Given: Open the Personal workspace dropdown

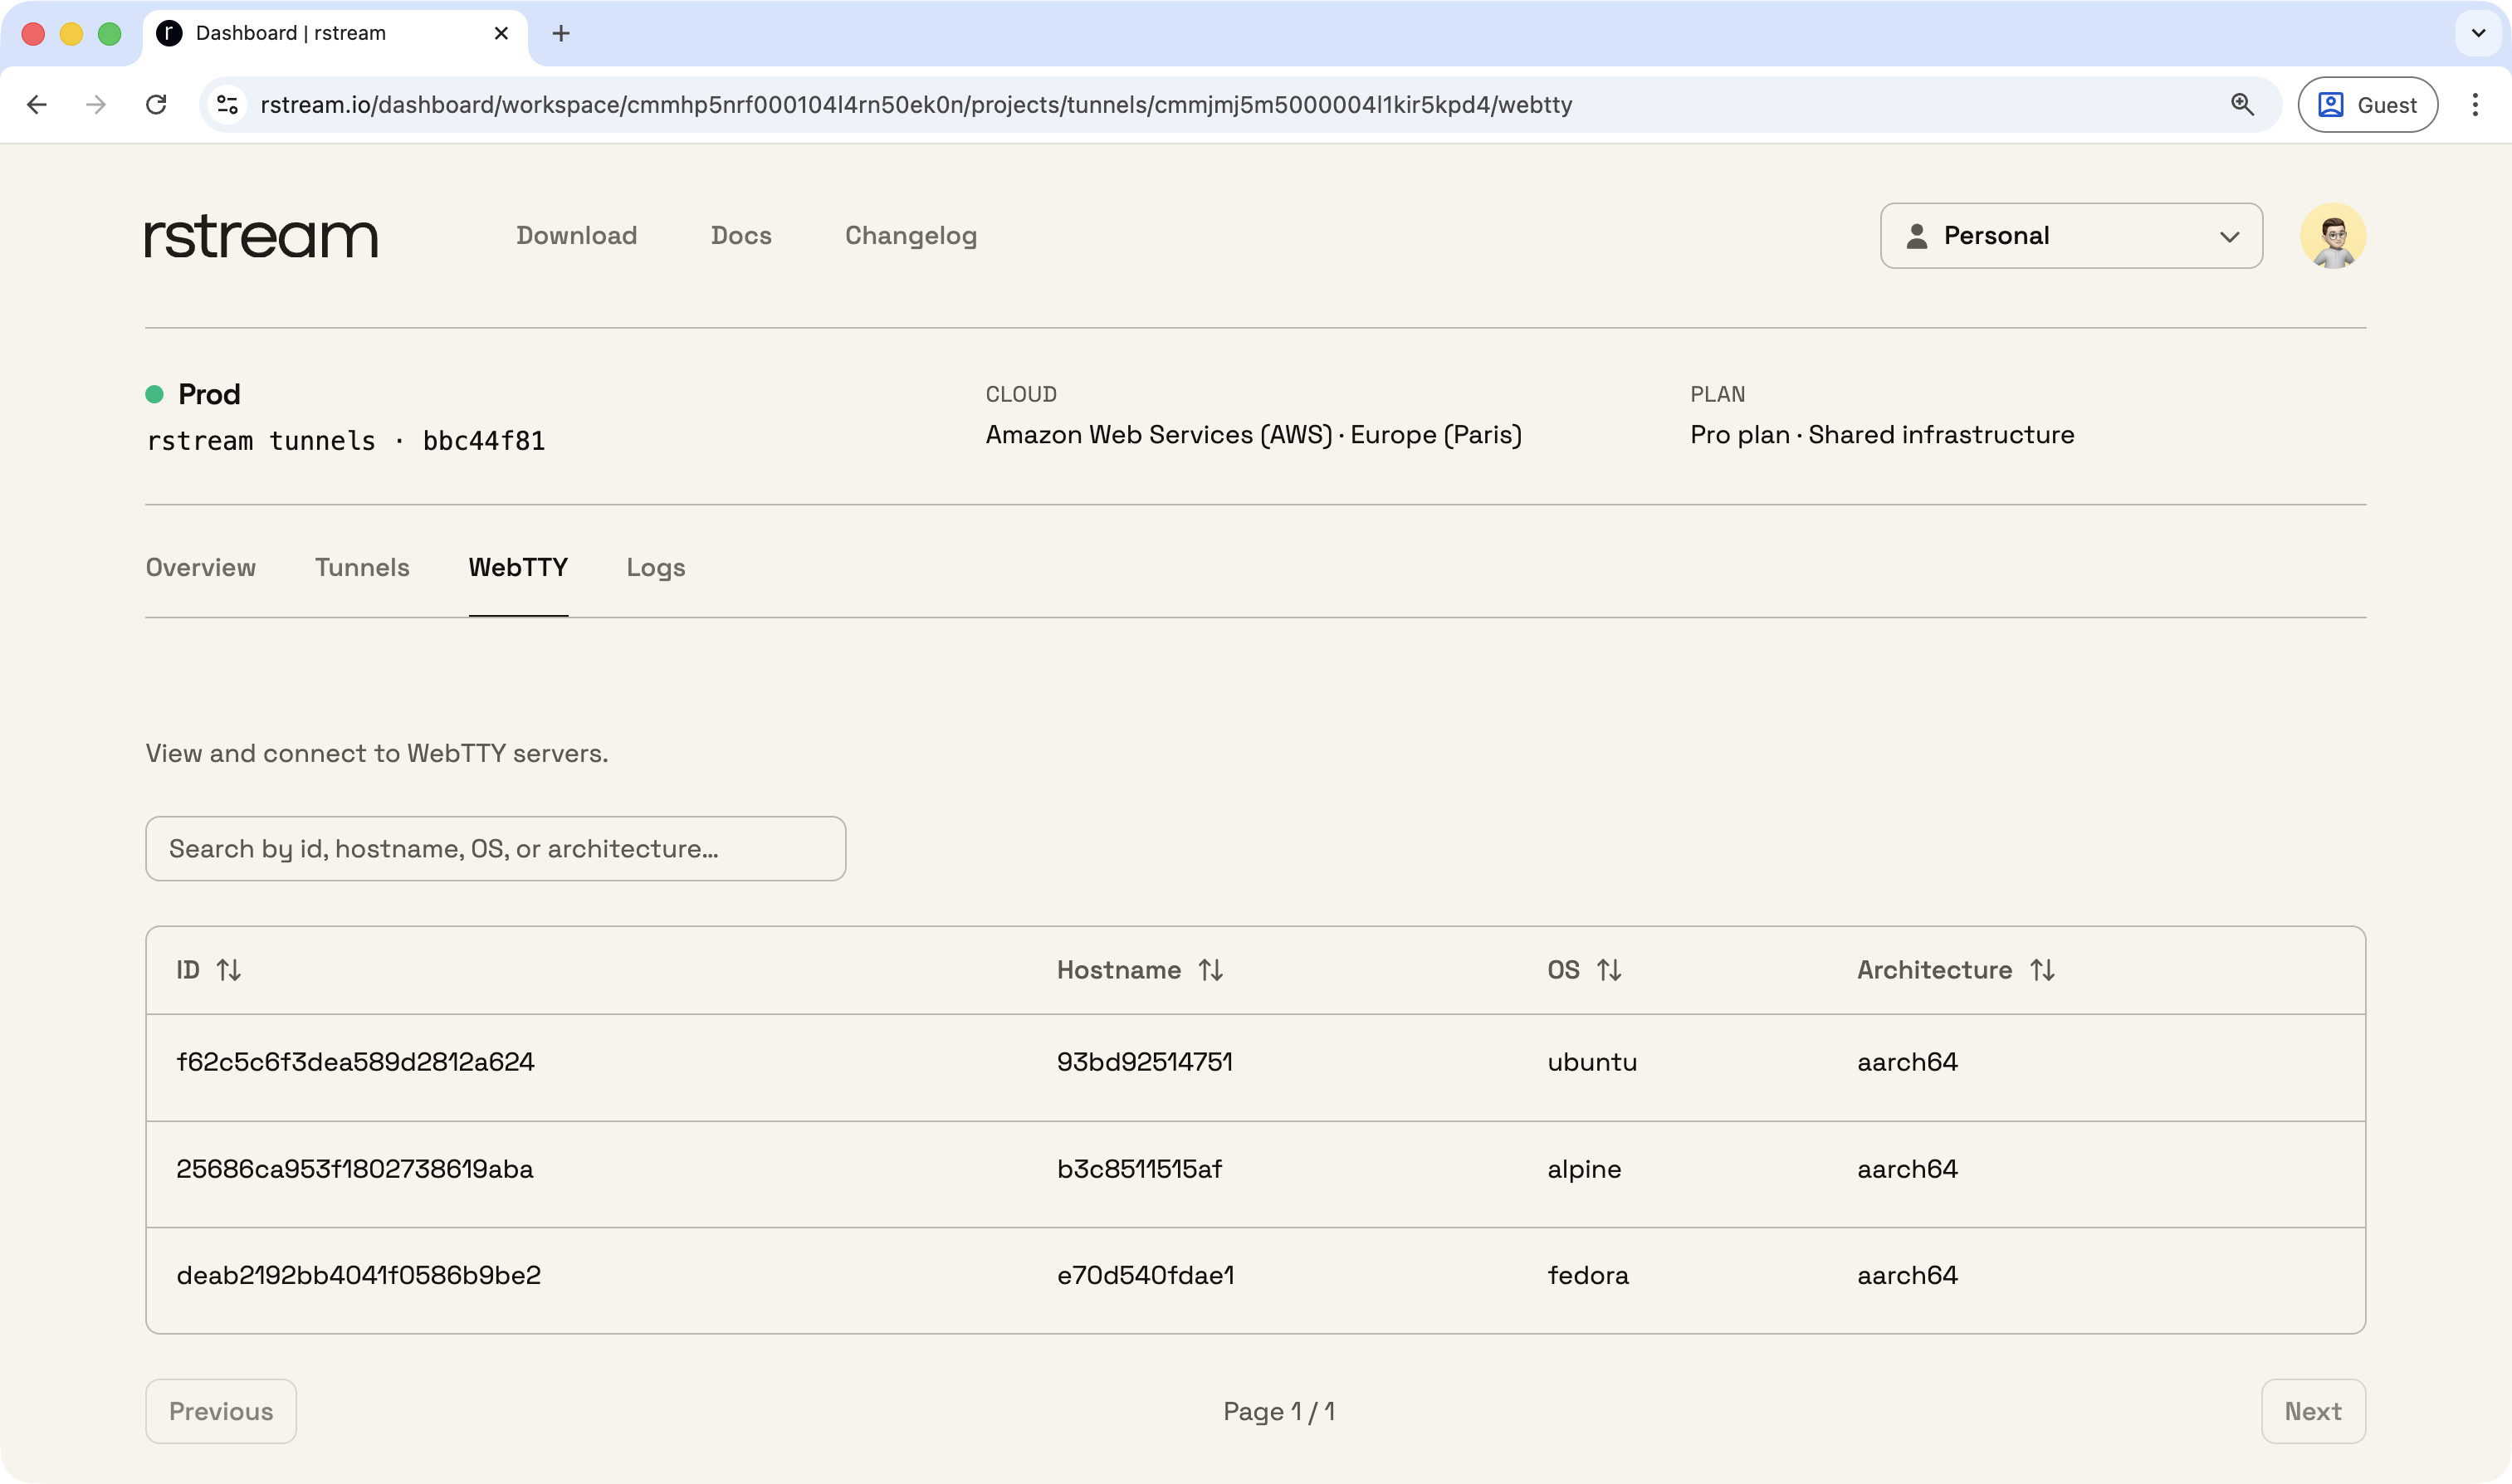Looking at the screenshot, I should click(x=2070, y=236).
